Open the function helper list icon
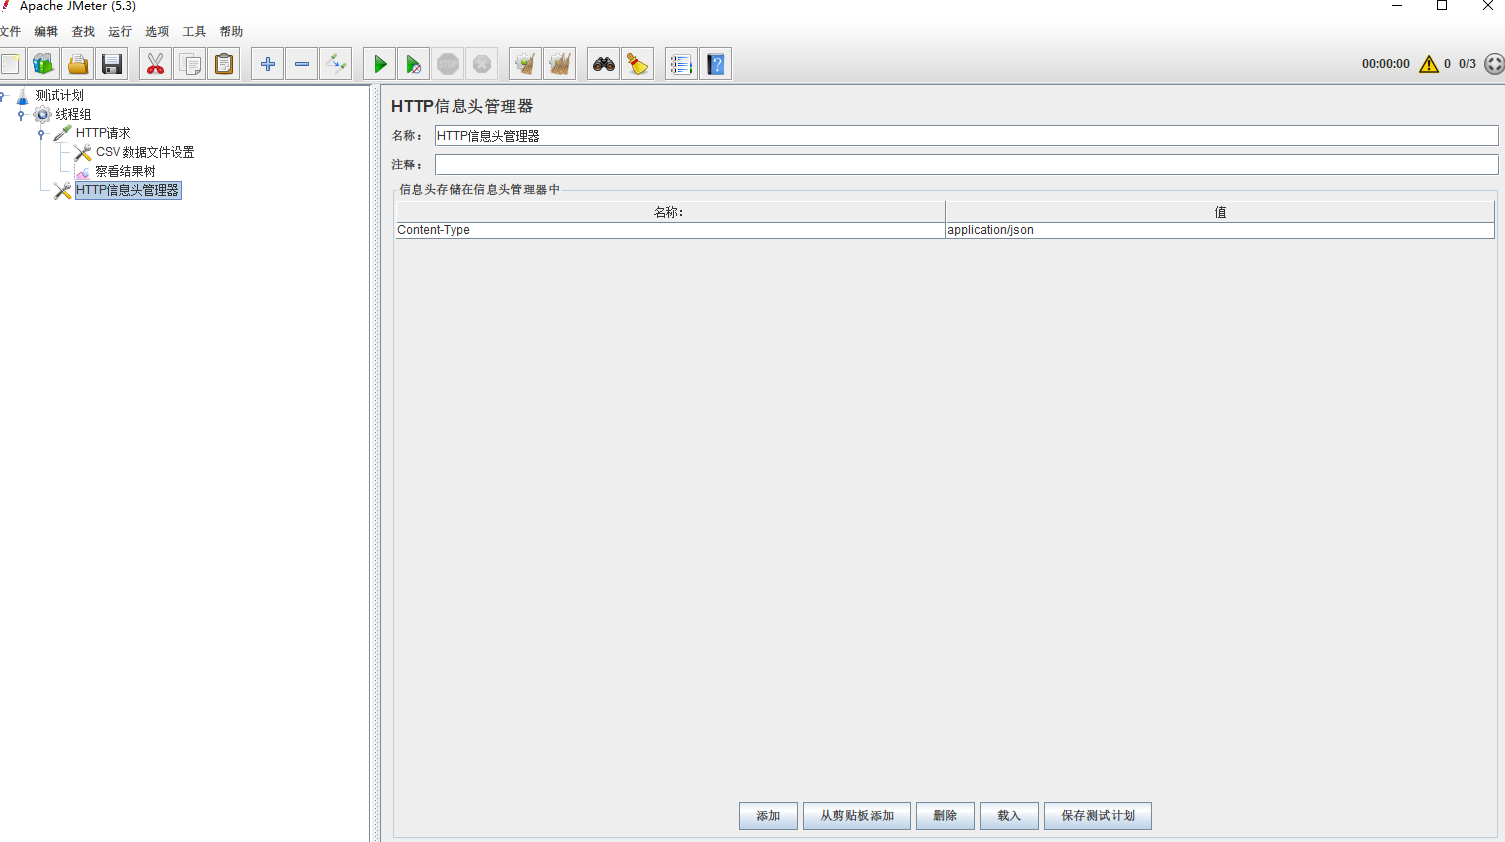The width and height of the screenshot is (1505, 842). (x=681, y=64)
